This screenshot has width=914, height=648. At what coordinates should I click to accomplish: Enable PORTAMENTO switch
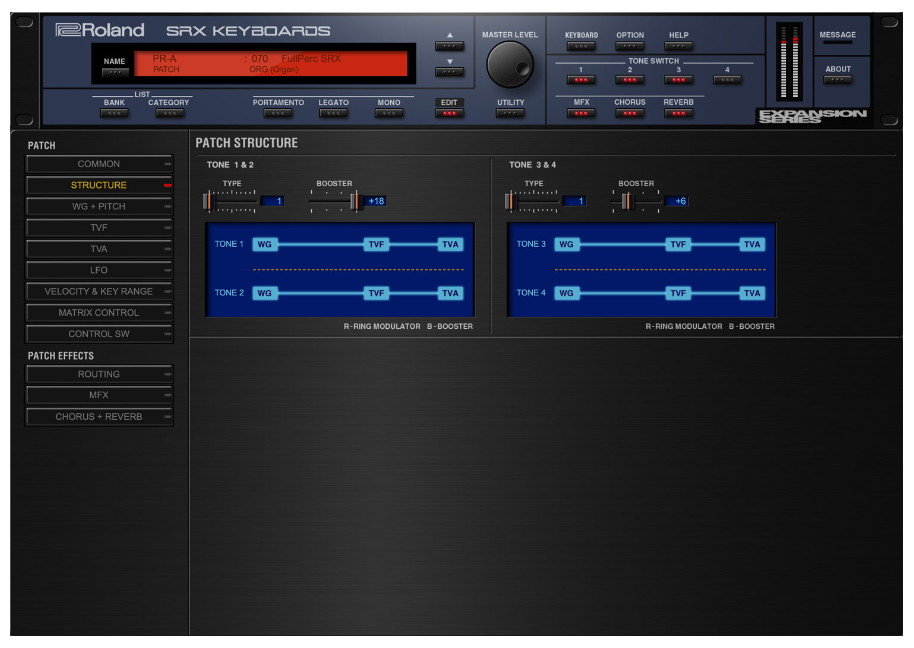click(x=278, y=113)
